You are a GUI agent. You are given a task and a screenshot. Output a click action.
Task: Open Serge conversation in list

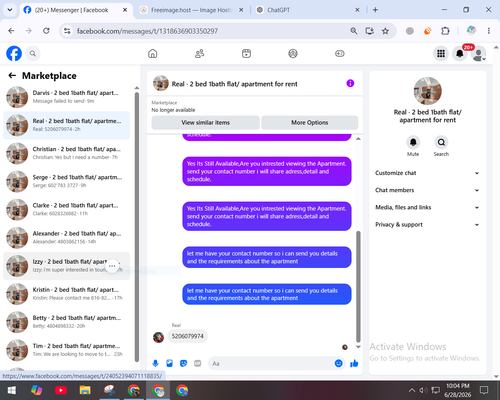coord(67,181)
